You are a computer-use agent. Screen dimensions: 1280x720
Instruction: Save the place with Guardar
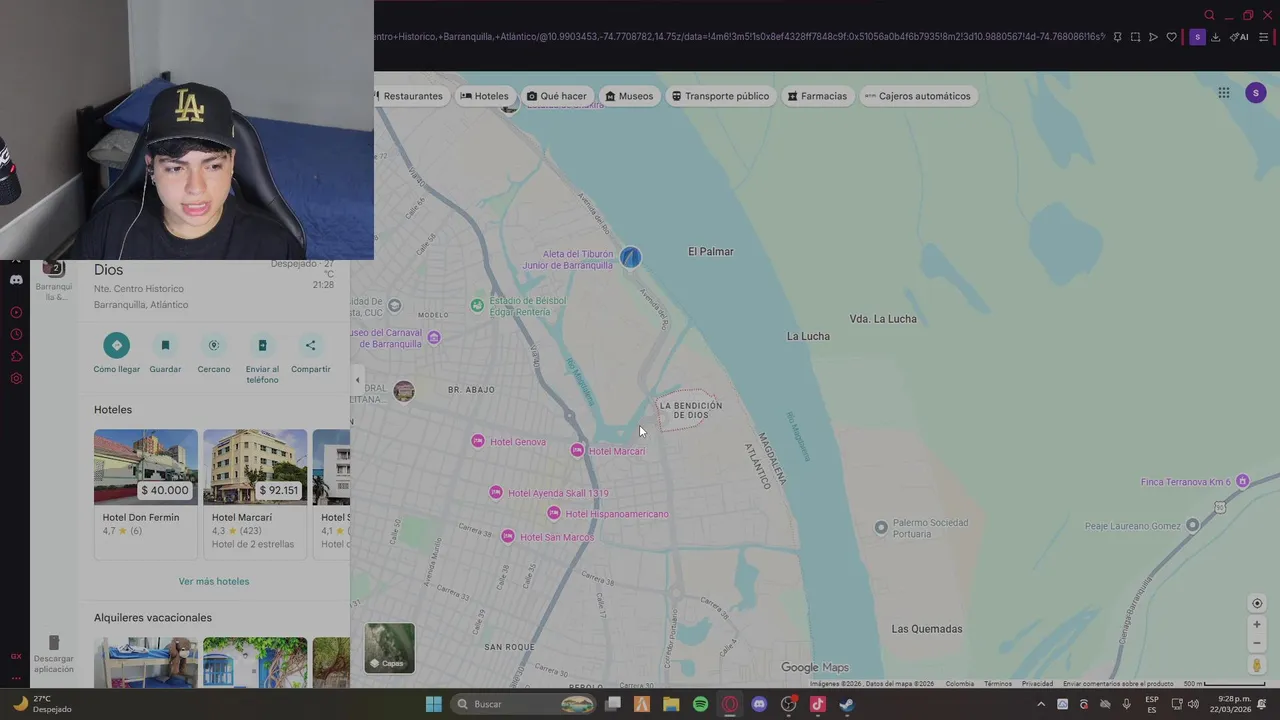165,346
